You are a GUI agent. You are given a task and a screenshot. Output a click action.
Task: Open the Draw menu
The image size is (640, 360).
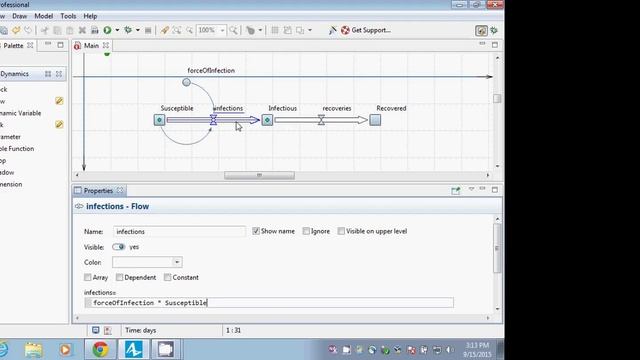20,16
